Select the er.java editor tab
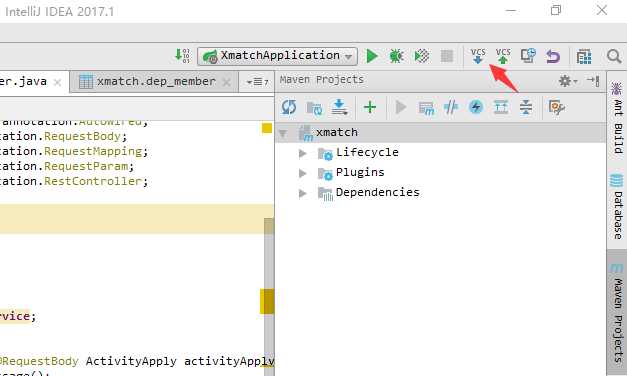 pos(23,82)
